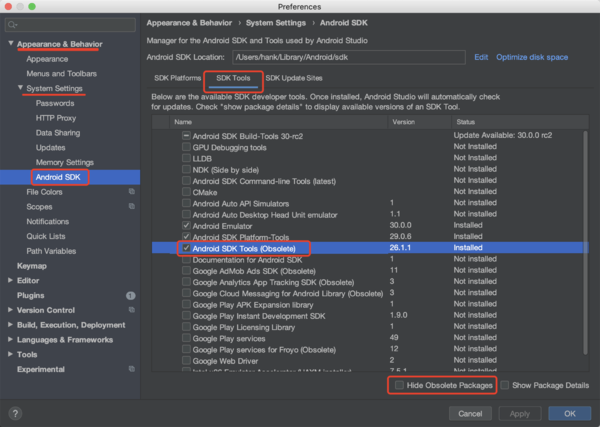Click the Version column header
Screen dimensions: 600x427
click(x=419, y=122)
